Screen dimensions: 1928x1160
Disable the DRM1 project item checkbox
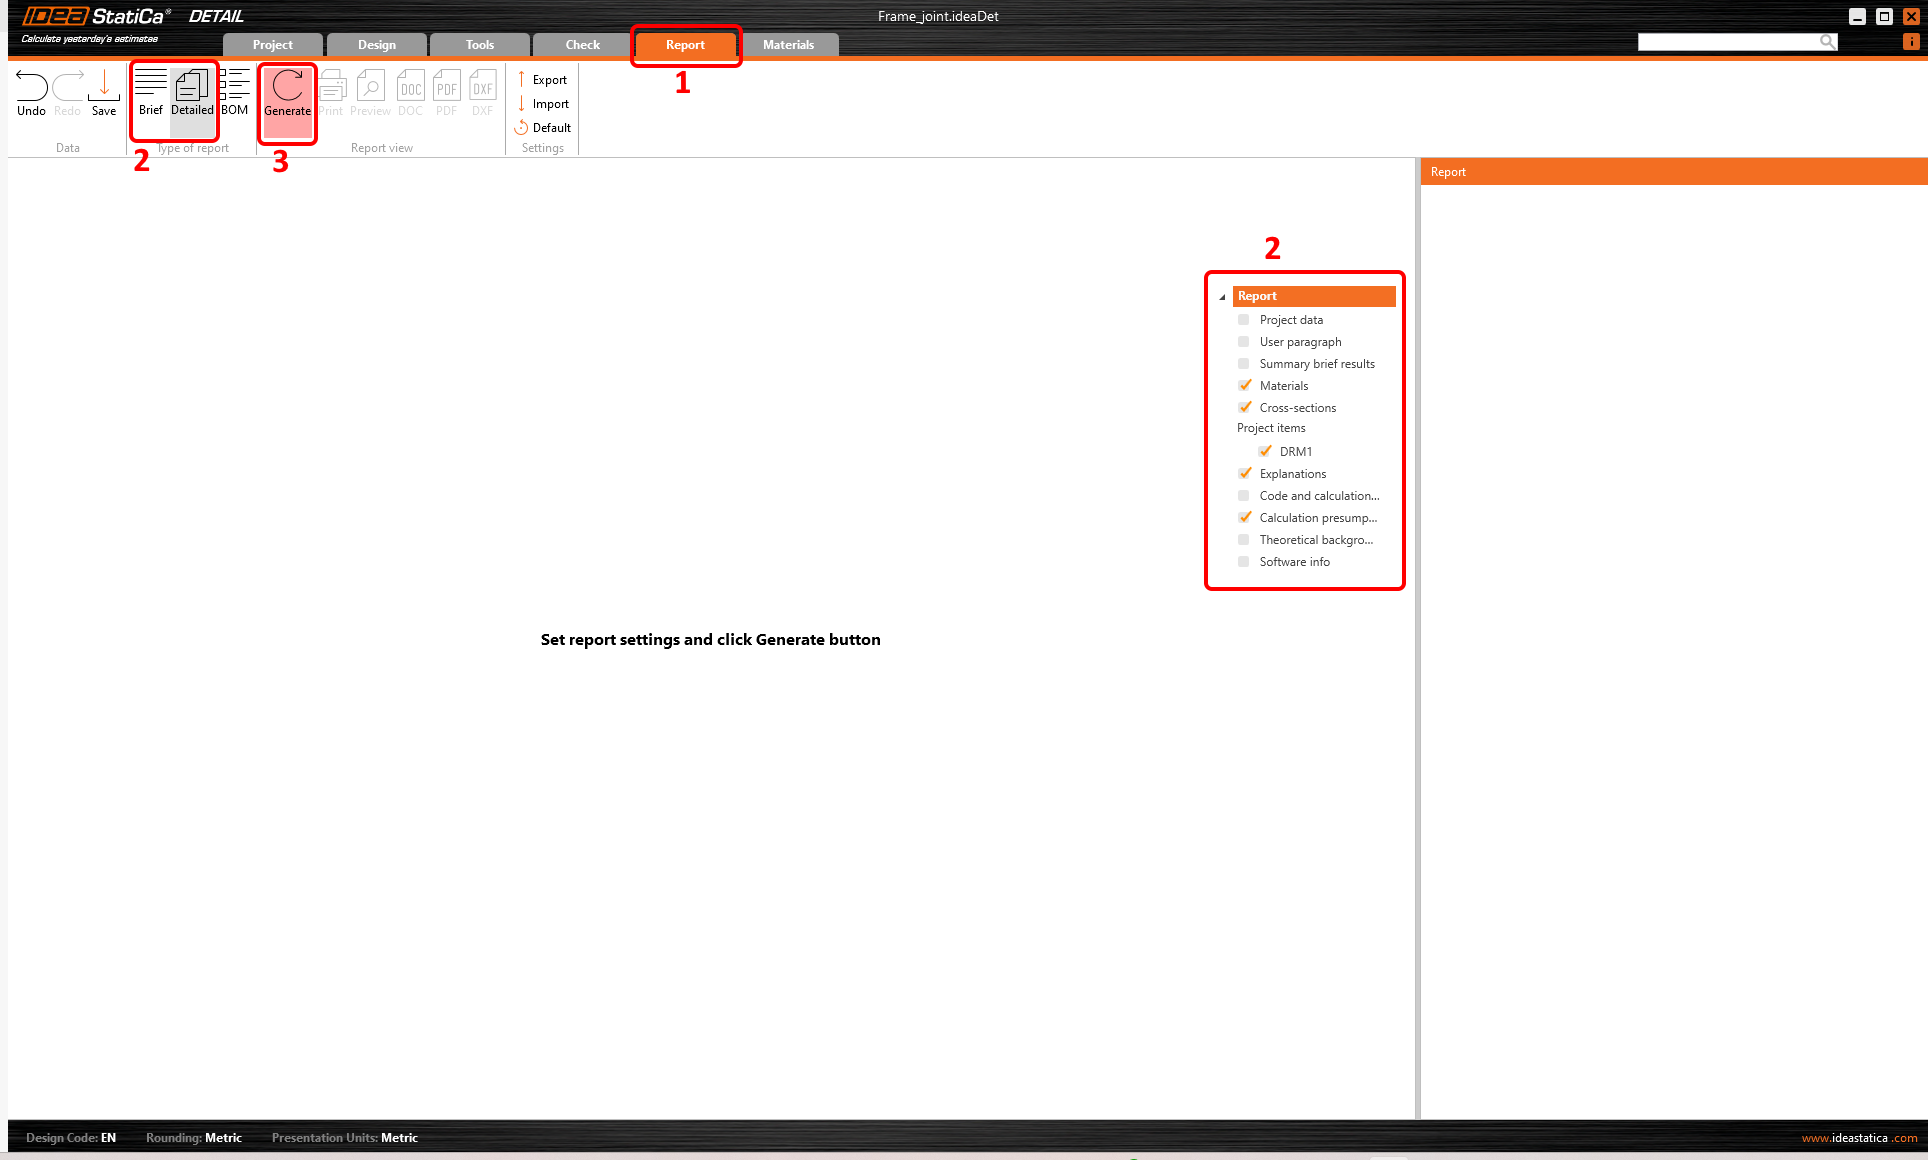1265,452
